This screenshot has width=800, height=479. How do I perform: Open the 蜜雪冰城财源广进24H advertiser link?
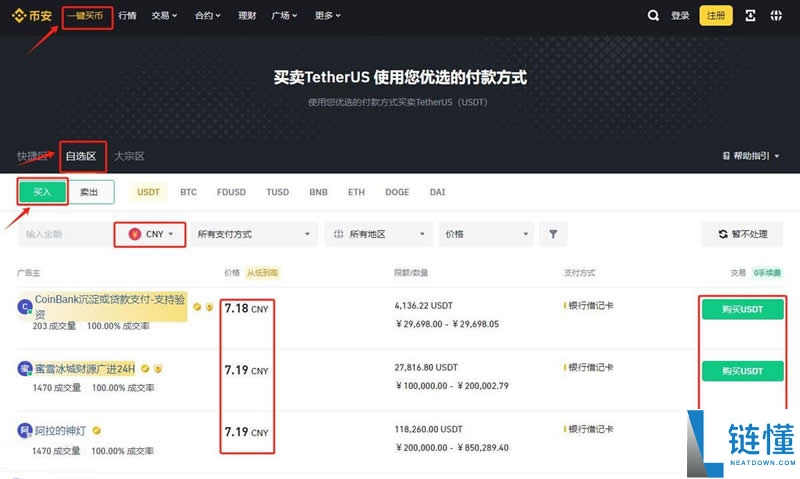point(85,368)
